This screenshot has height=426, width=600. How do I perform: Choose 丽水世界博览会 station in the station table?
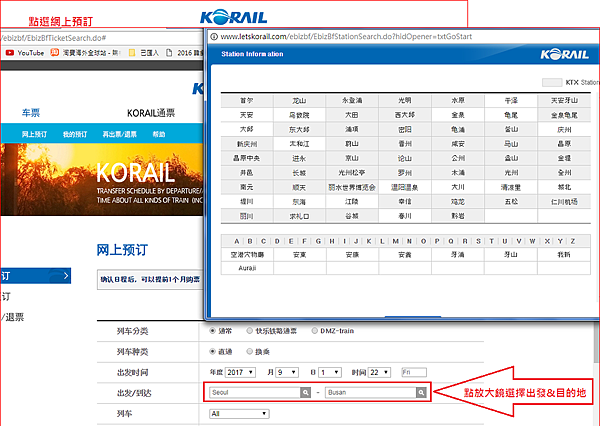[352, 187]
